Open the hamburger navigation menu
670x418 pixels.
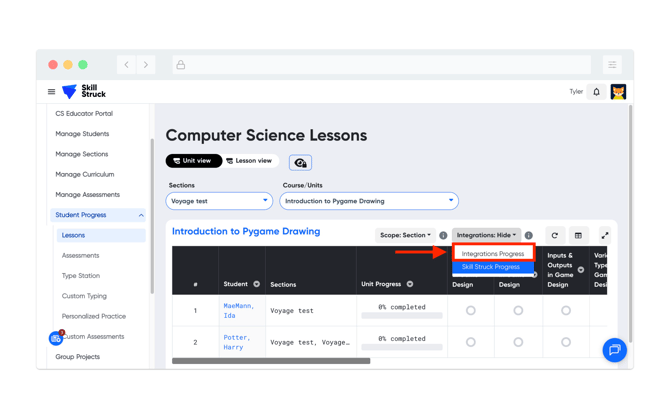click(52, 92)
